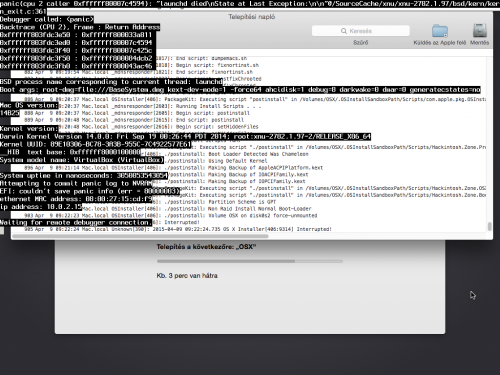
Task: Click the "Küldés az Apple felé" label
Action: tap(440, 43)
